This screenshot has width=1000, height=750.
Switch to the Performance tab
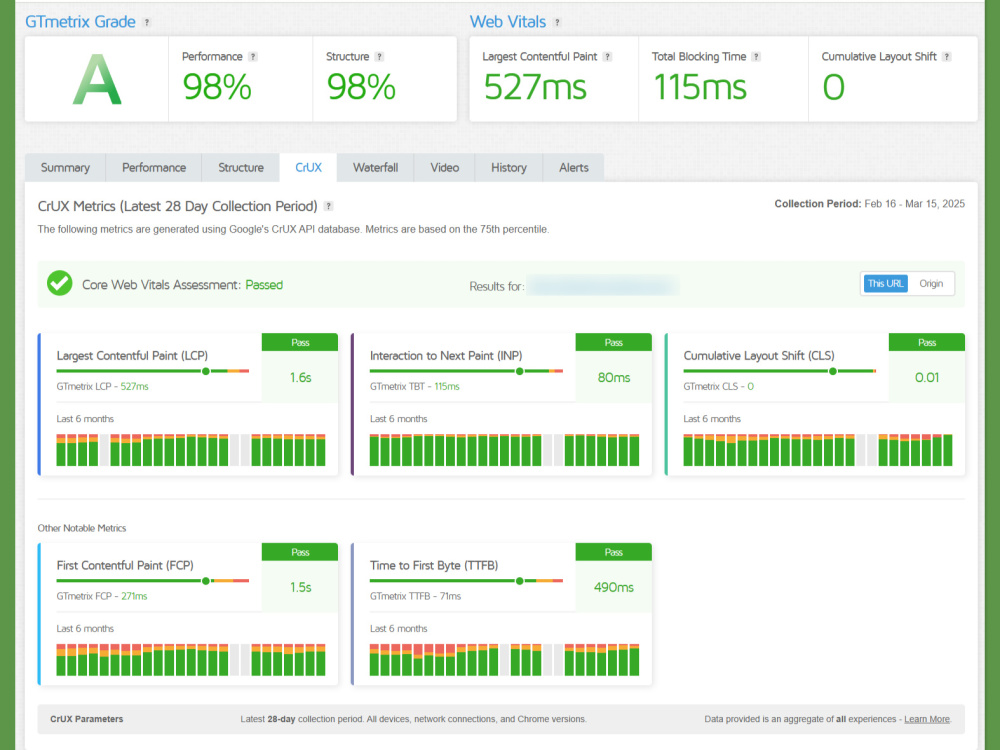point(154,168)
